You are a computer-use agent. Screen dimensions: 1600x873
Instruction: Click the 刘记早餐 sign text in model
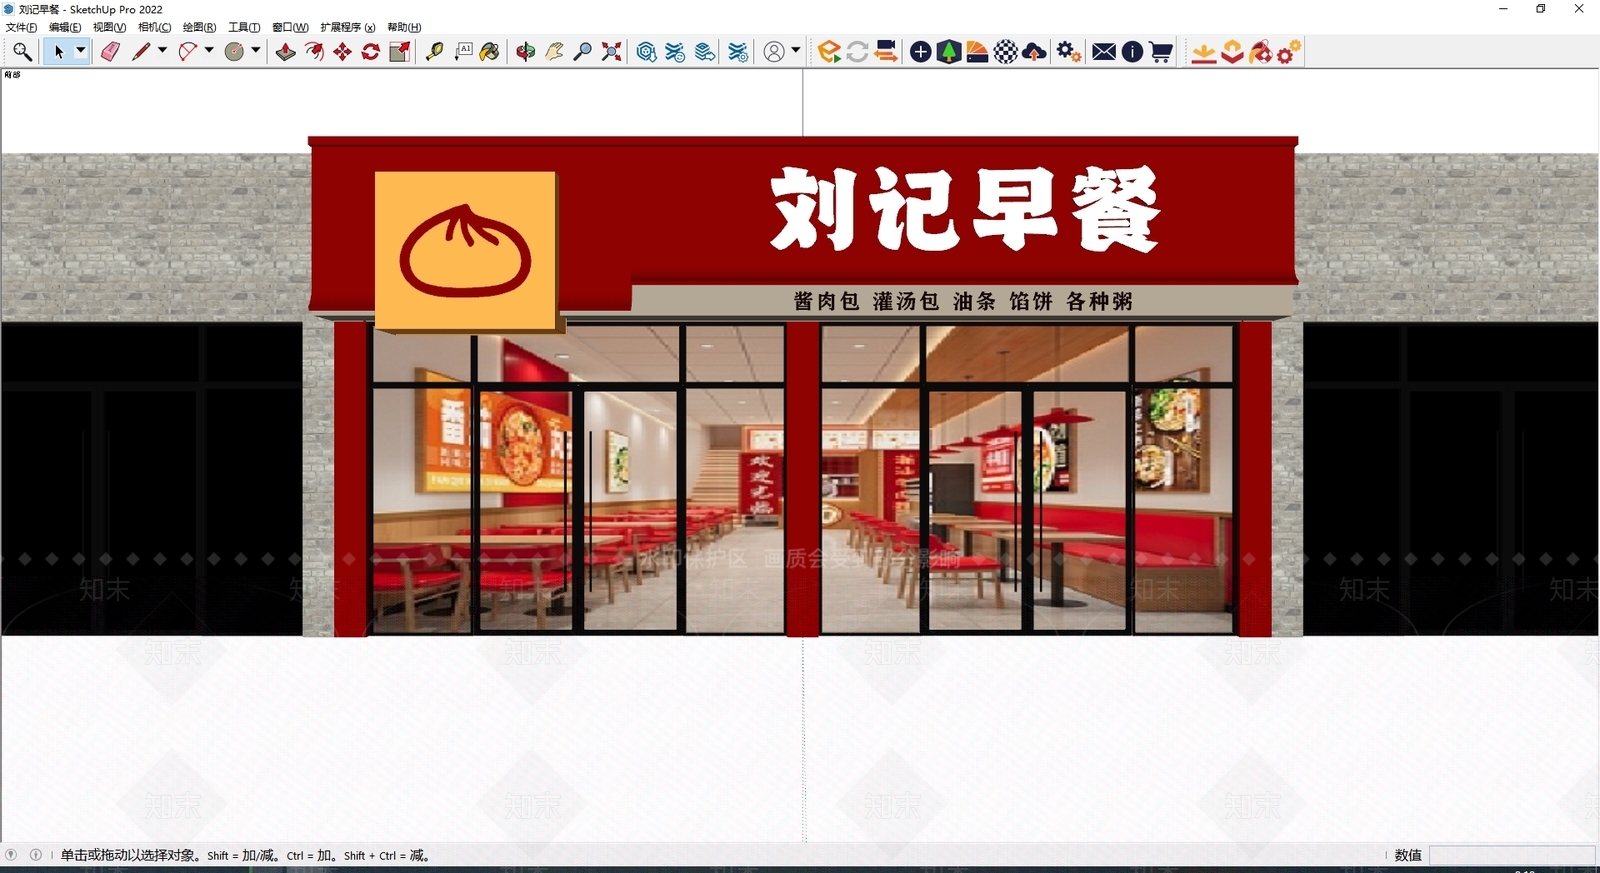pos(964,209)
